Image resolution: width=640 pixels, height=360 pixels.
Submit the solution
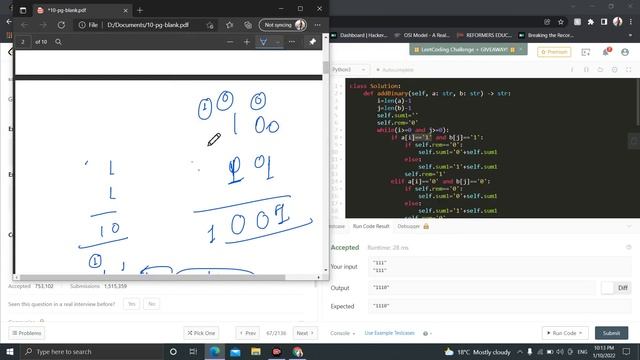click(611, 333)
